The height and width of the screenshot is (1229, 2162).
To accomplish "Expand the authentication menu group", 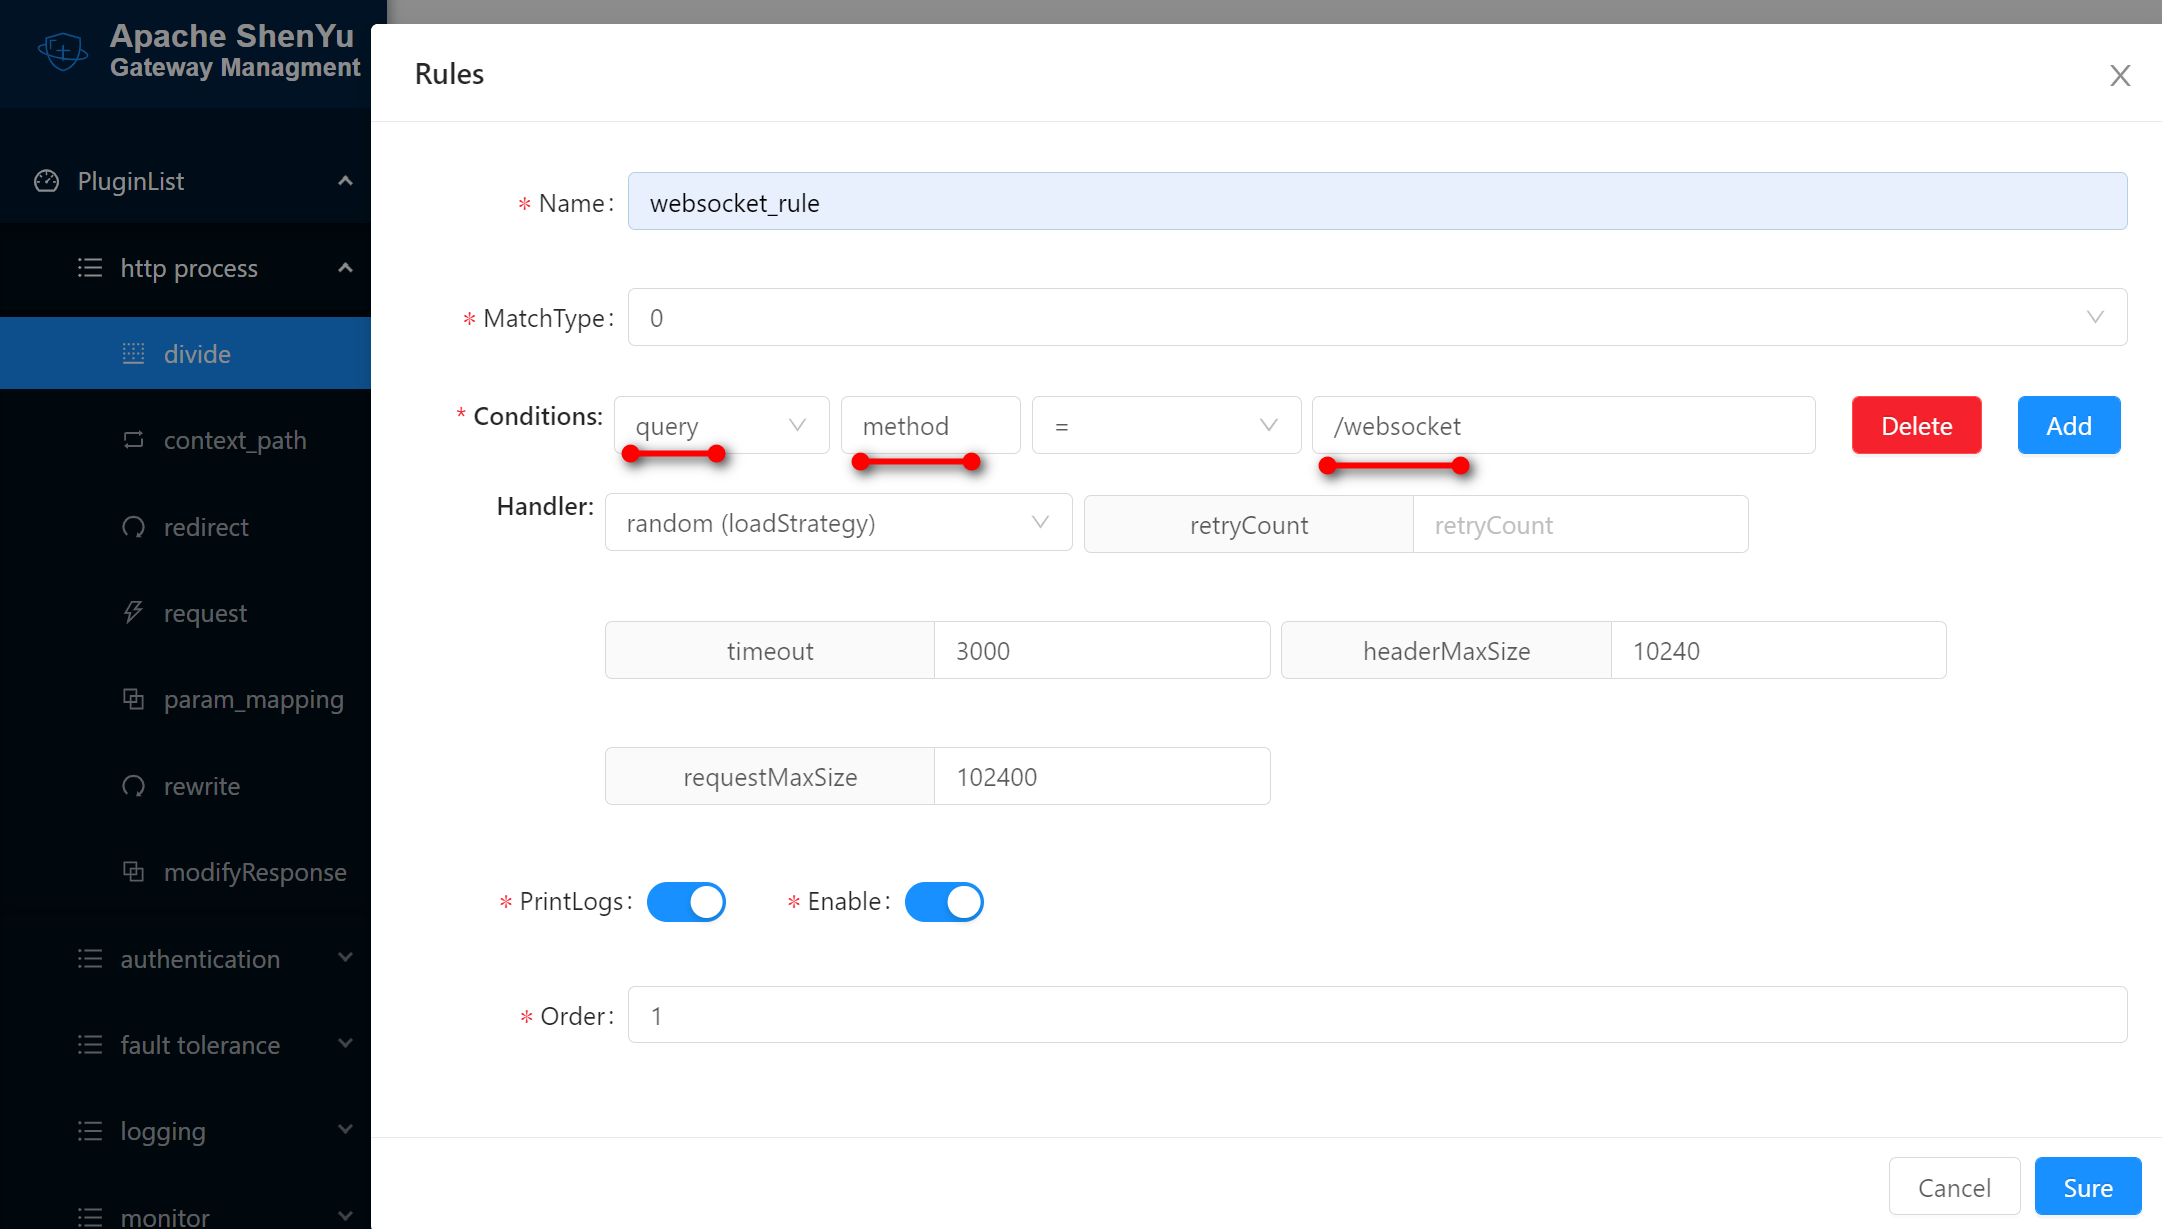I will click(x=200, y=959).
